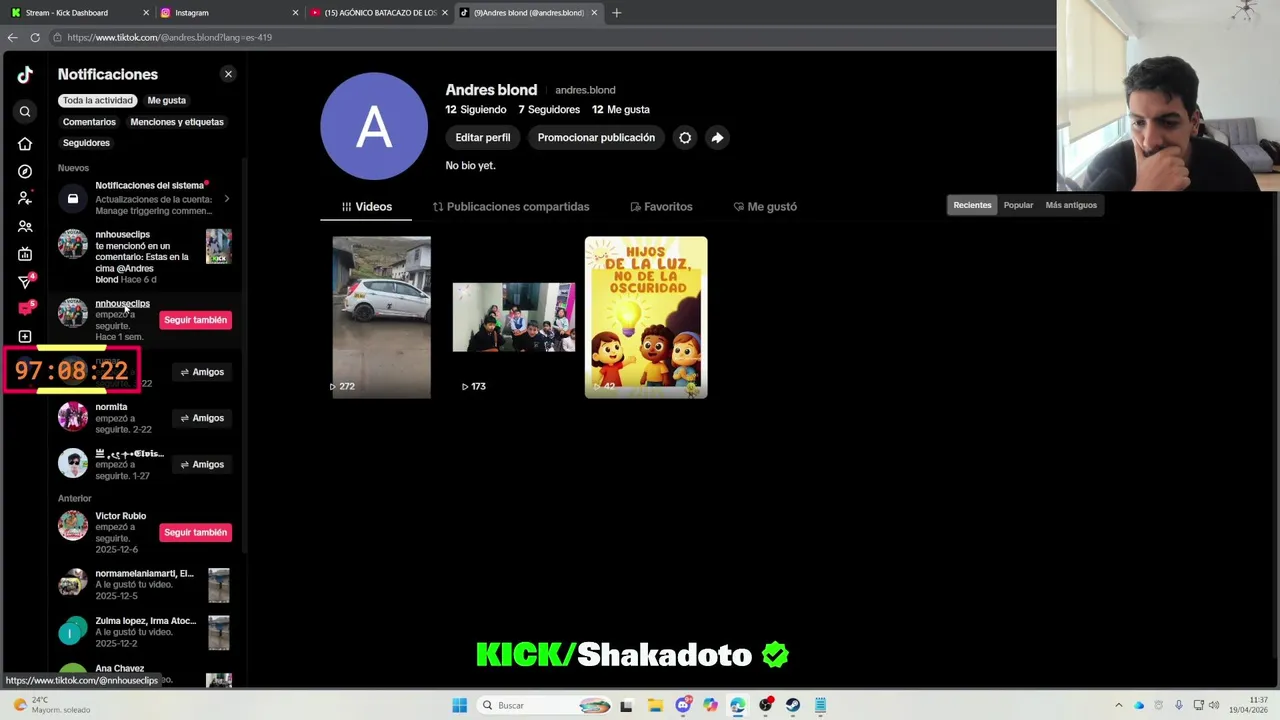The image size is (1280, 720).
Task: Close the Notificaciones panel
Action: 228,74
